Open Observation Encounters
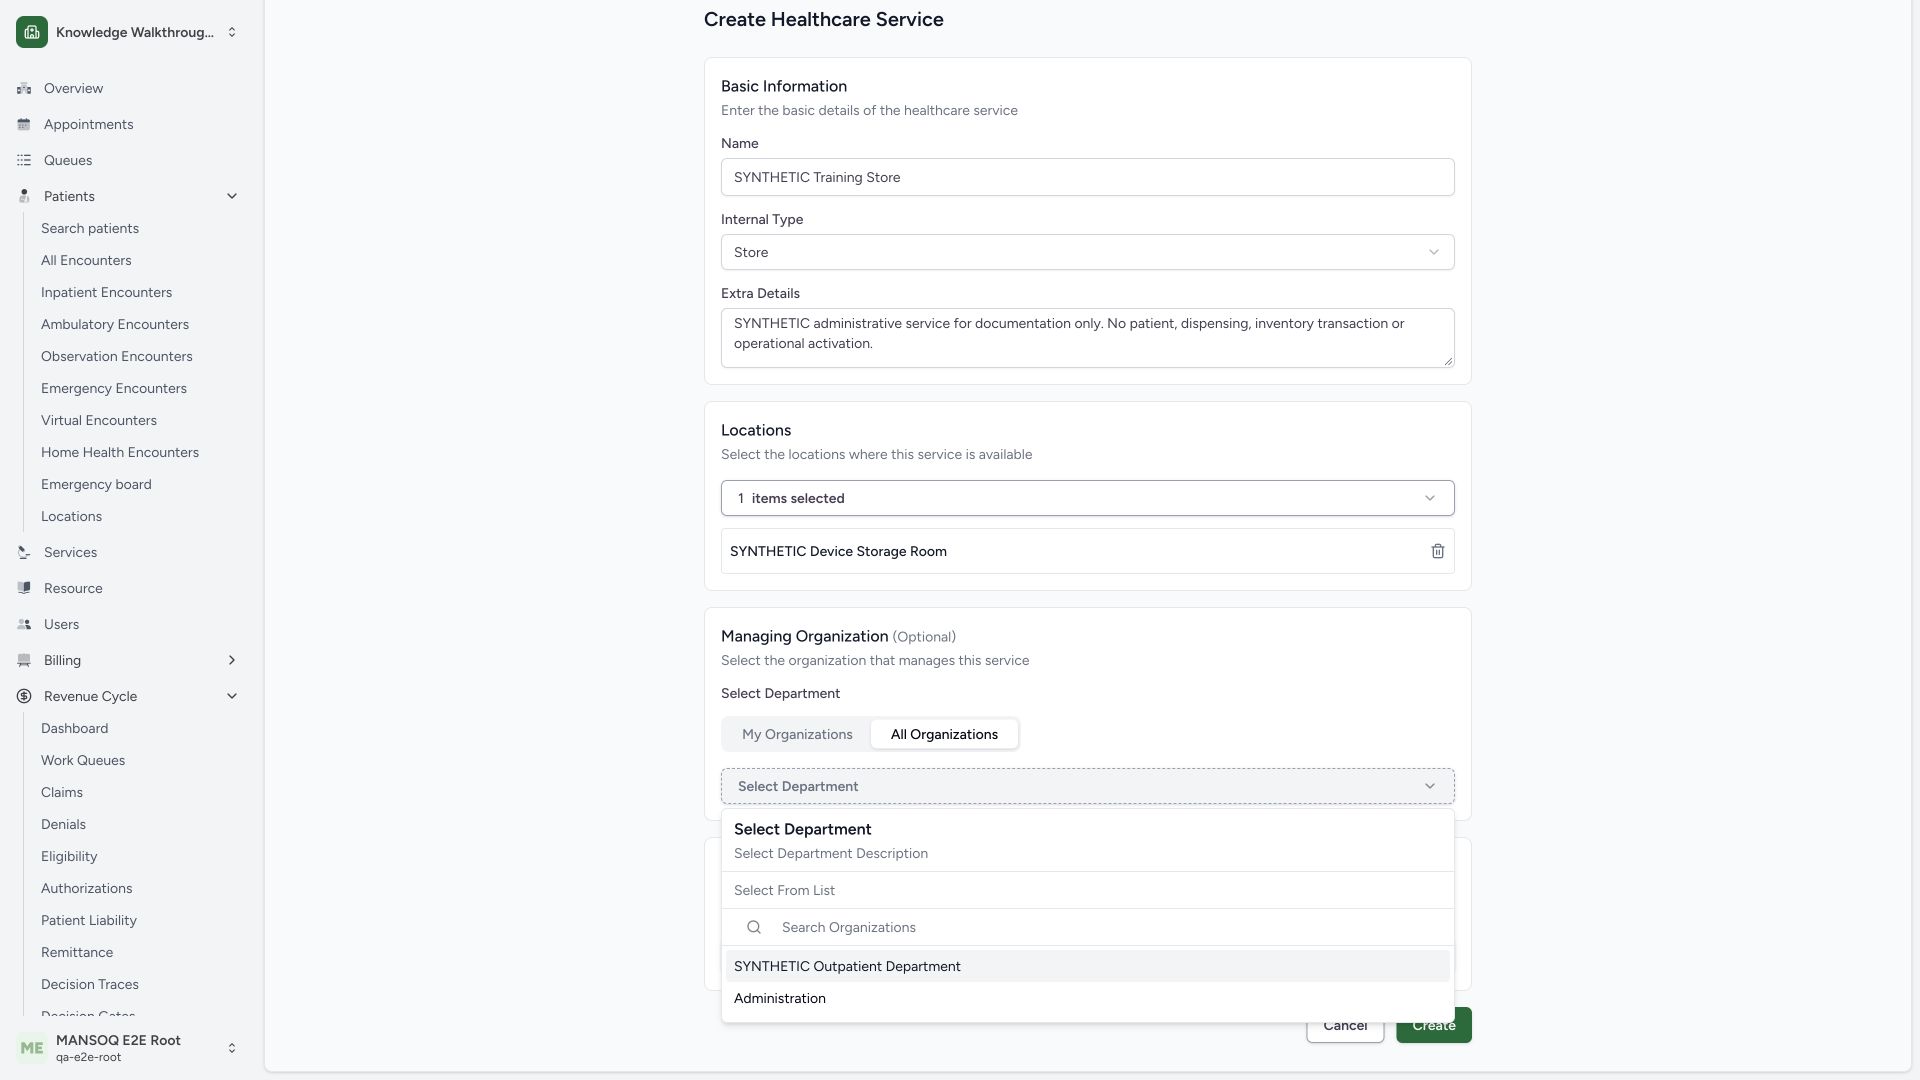 coord(117,356)
